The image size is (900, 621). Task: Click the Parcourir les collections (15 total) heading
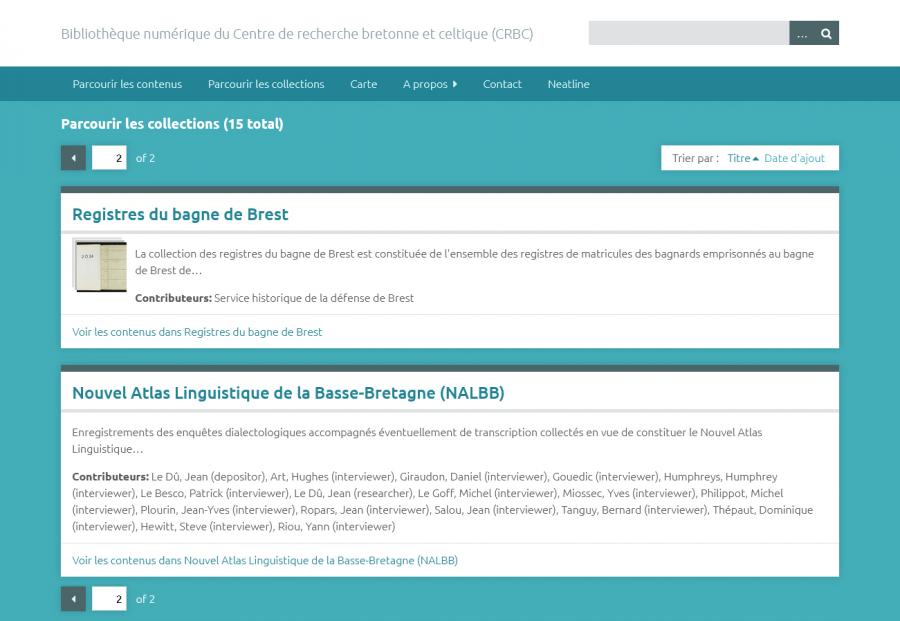172,123
